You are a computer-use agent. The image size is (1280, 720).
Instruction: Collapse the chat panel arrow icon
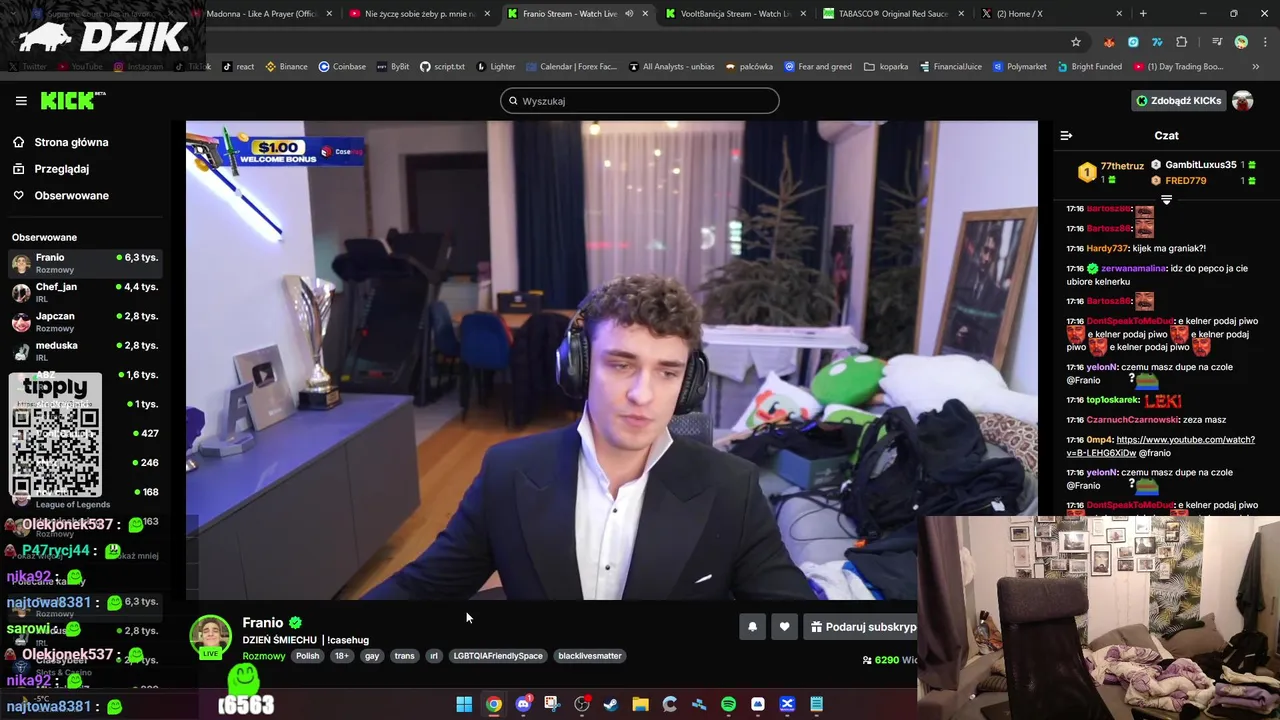point(1066,135)
